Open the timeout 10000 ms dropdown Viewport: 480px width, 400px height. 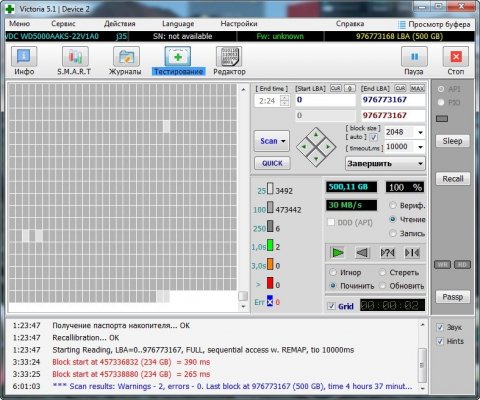pyautogui.click(x=421, y=147)
